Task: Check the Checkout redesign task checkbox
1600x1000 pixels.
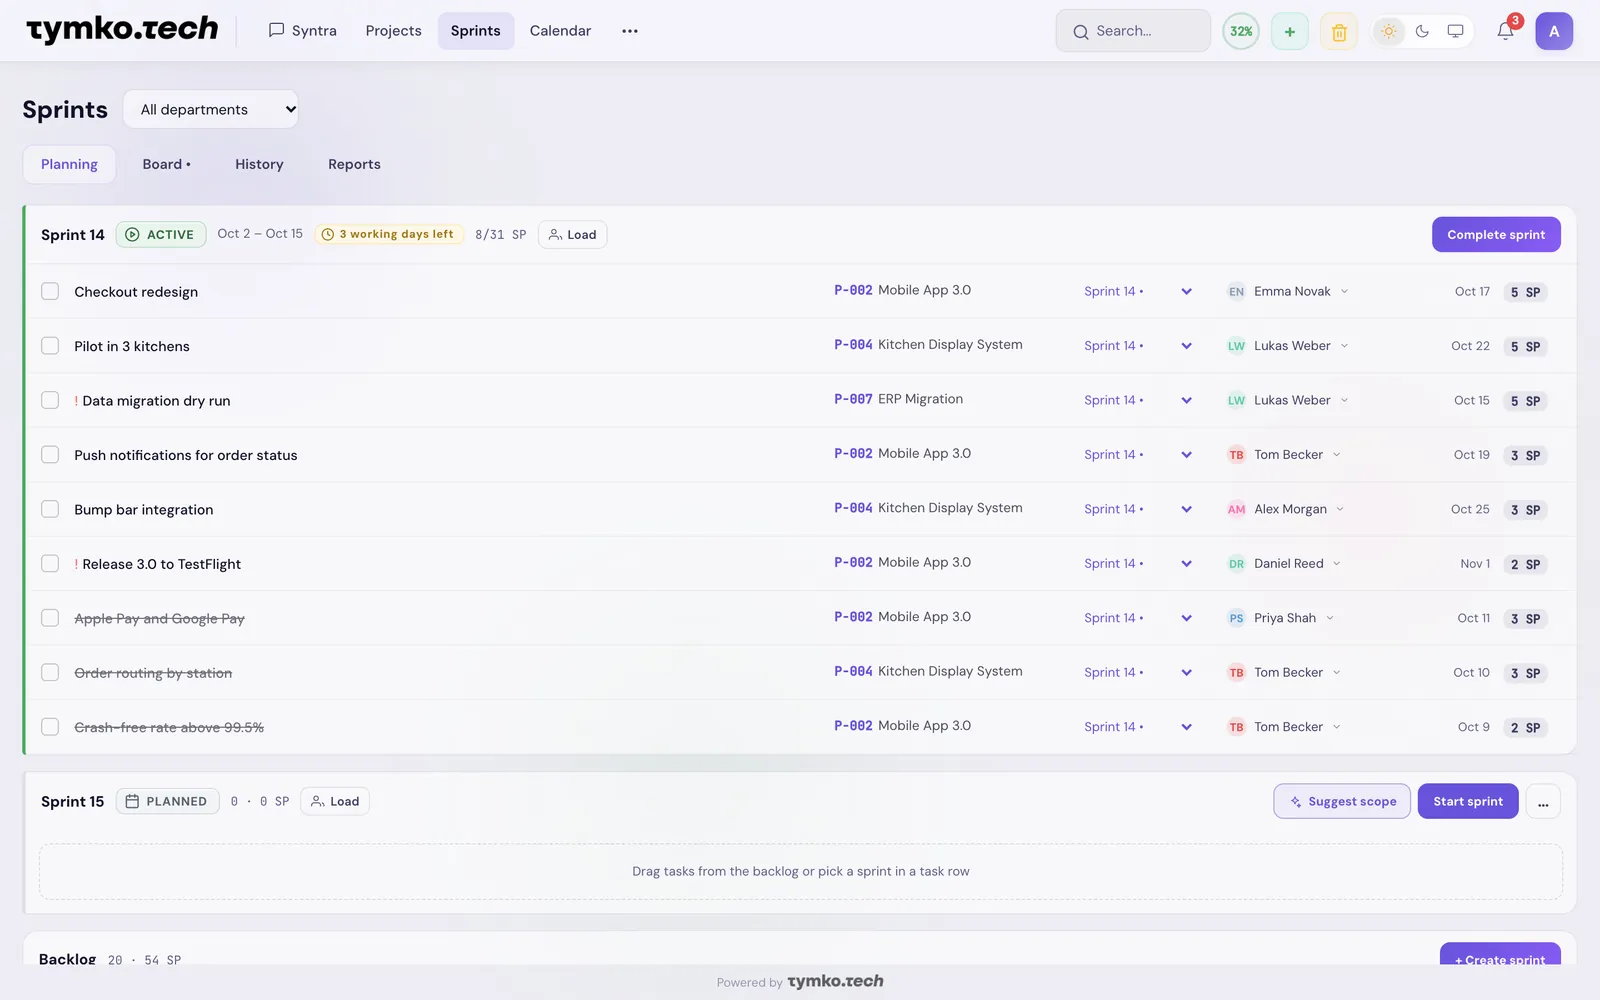Action: pyautogui.click(x=50, y=291)
